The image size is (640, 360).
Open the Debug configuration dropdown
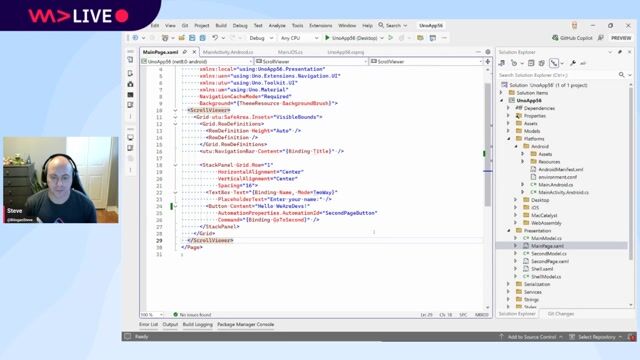pyautogui.click(x=261, y=38)
